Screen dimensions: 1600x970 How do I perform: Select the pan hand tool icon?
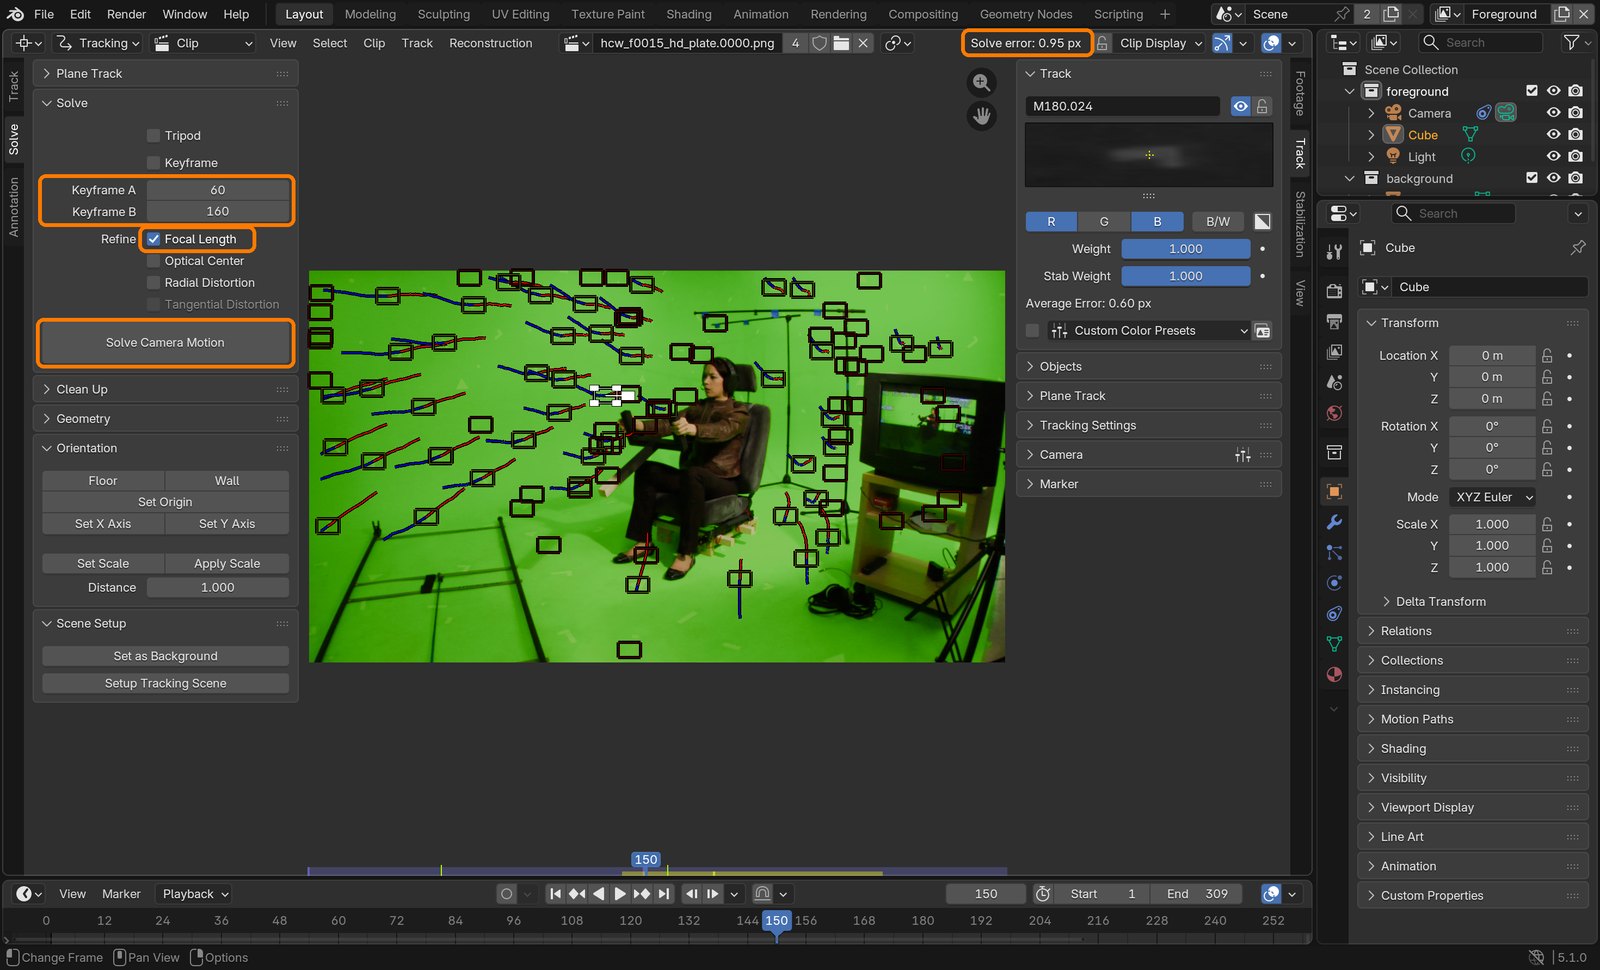[982, 116]
